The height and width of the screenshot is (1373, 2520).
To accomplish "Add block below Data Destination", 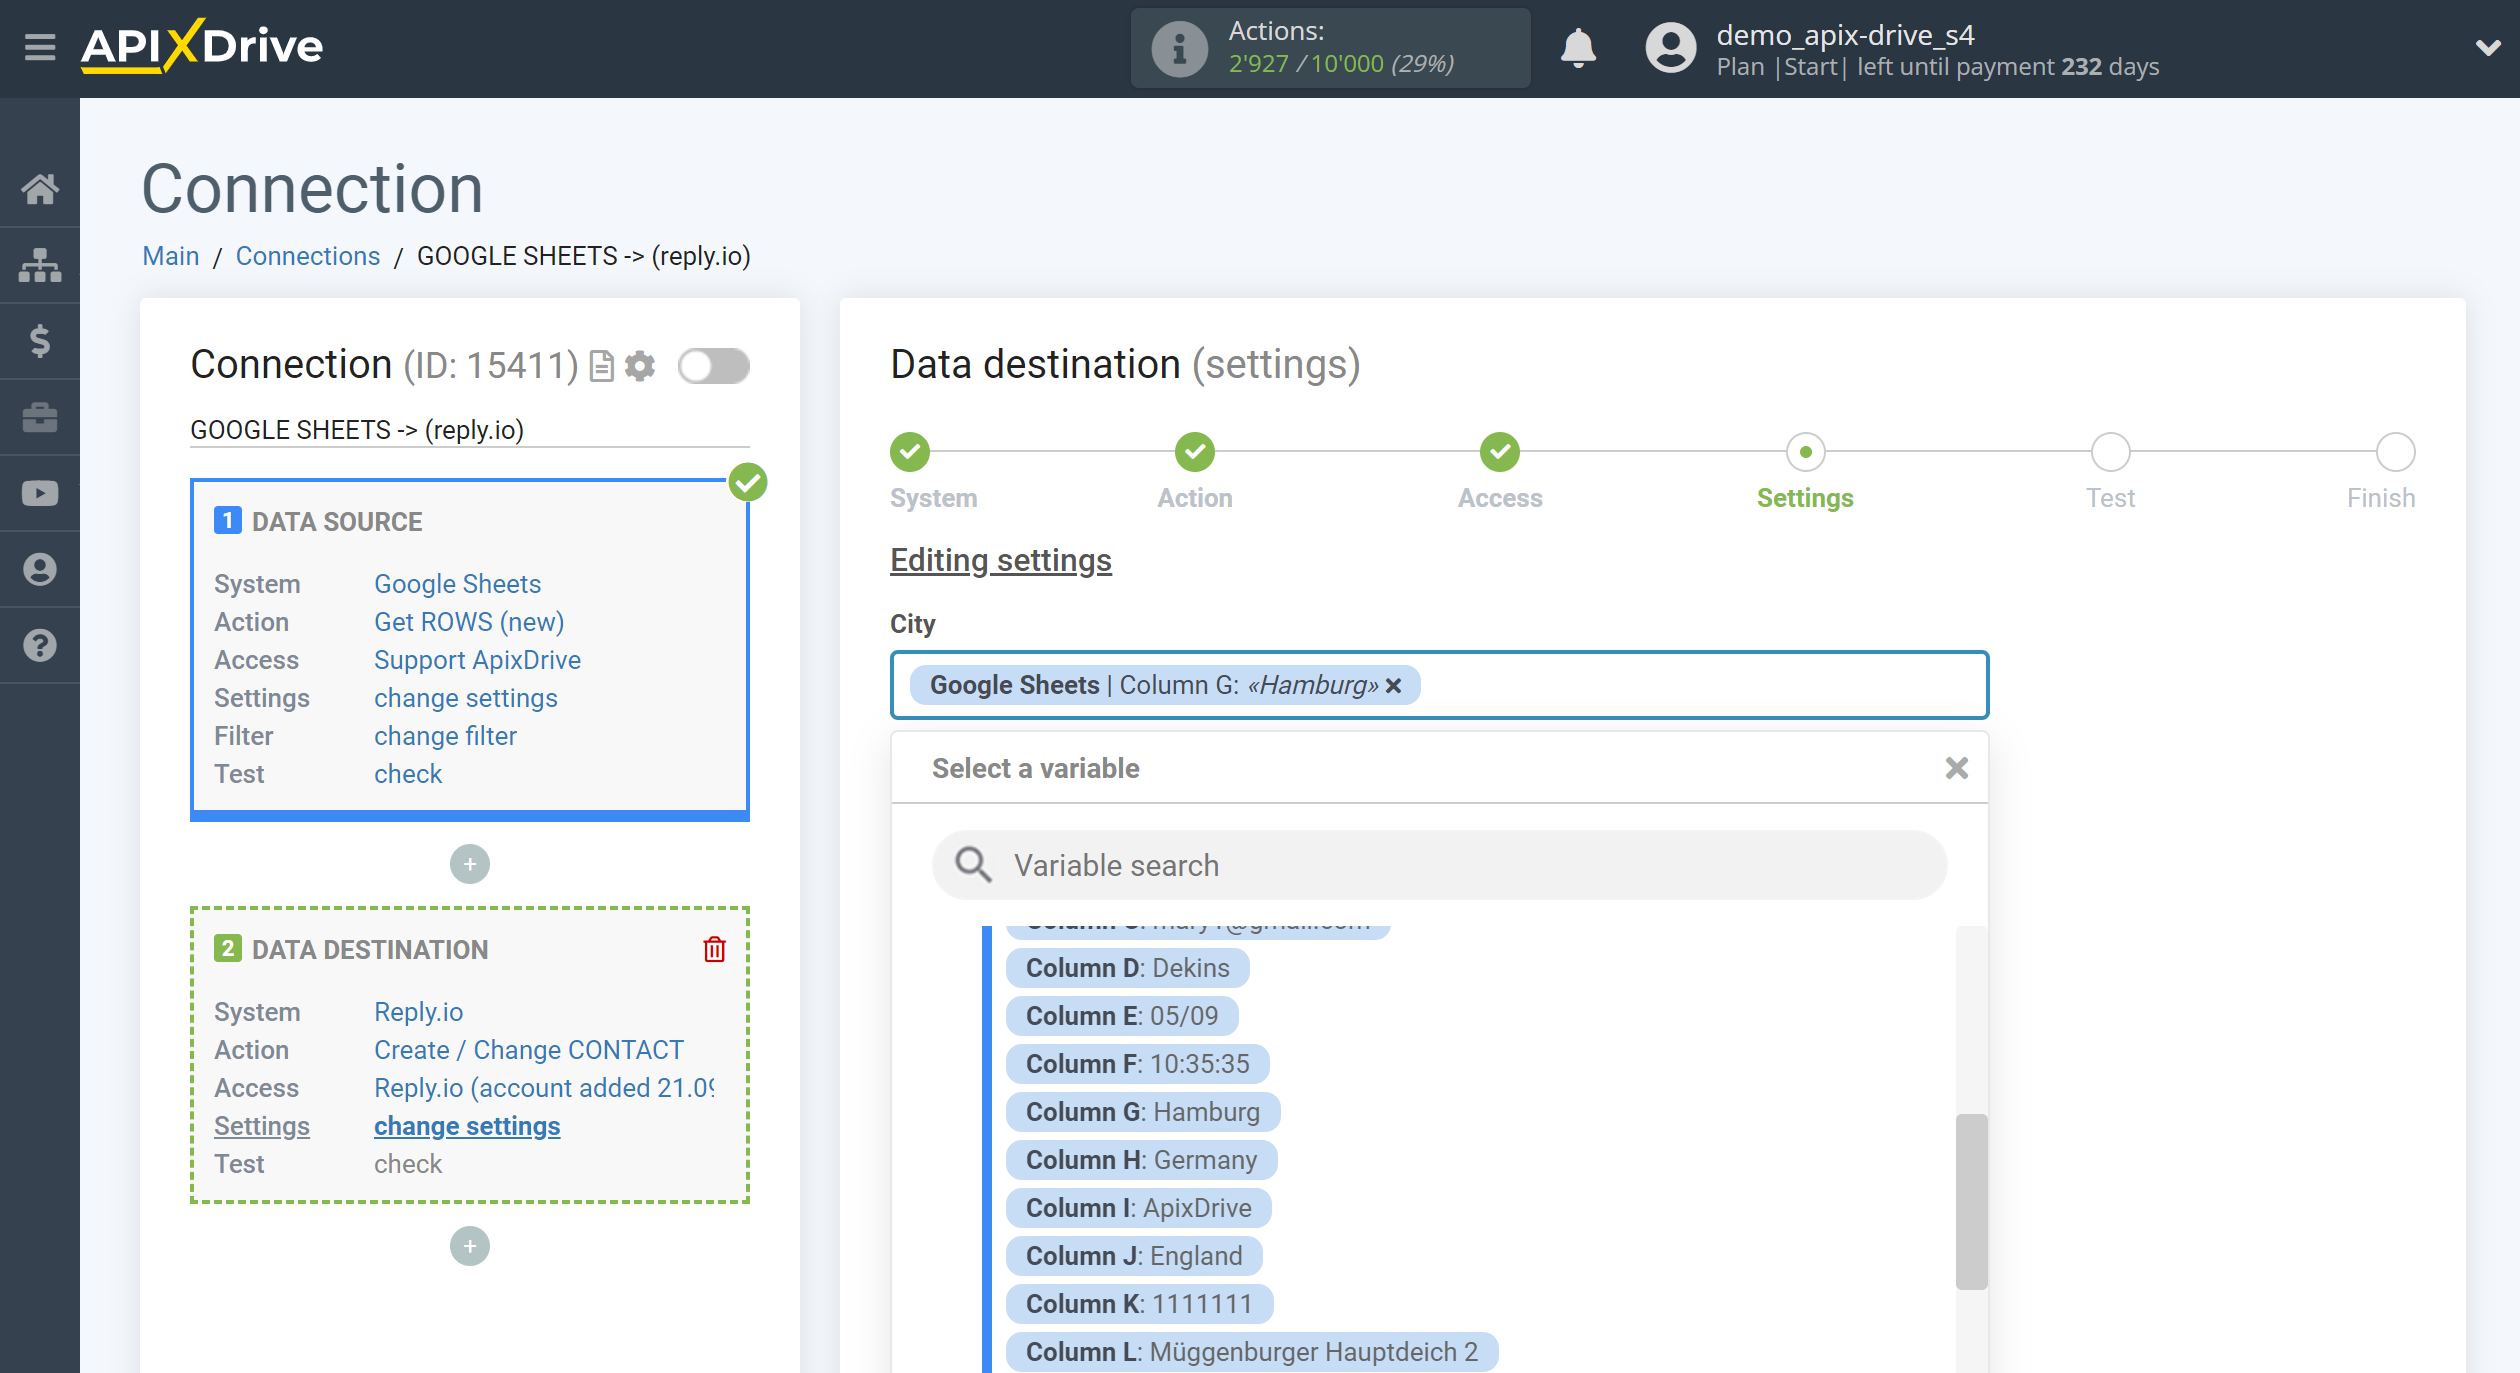I will [470, 1246].
